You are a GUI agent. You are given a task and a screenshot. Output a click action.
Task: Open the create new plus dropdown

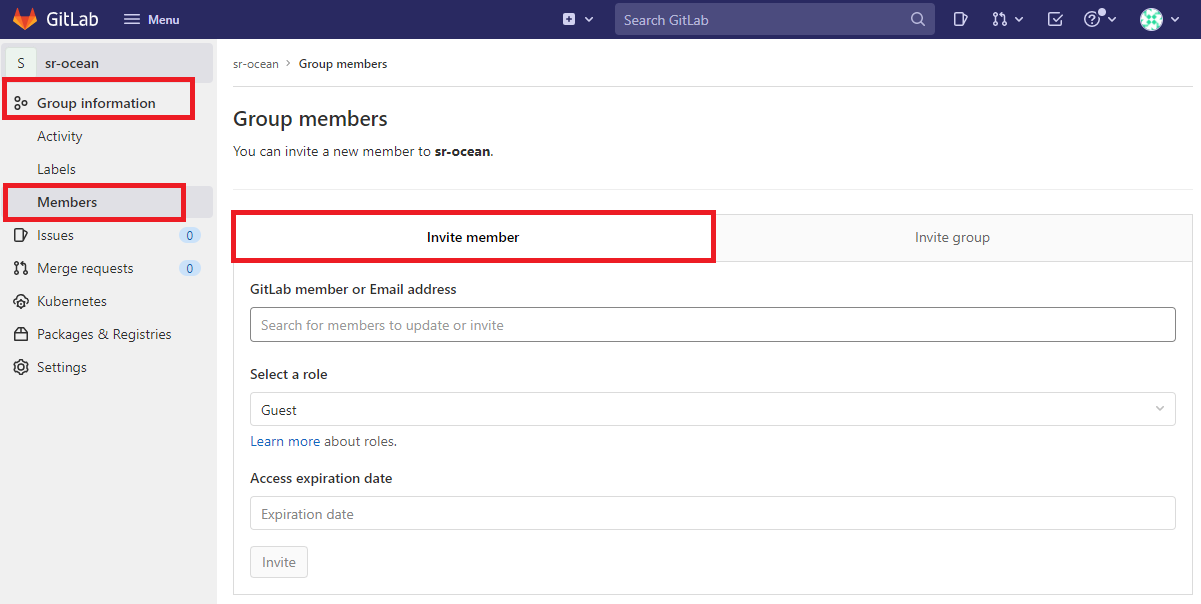578,19
